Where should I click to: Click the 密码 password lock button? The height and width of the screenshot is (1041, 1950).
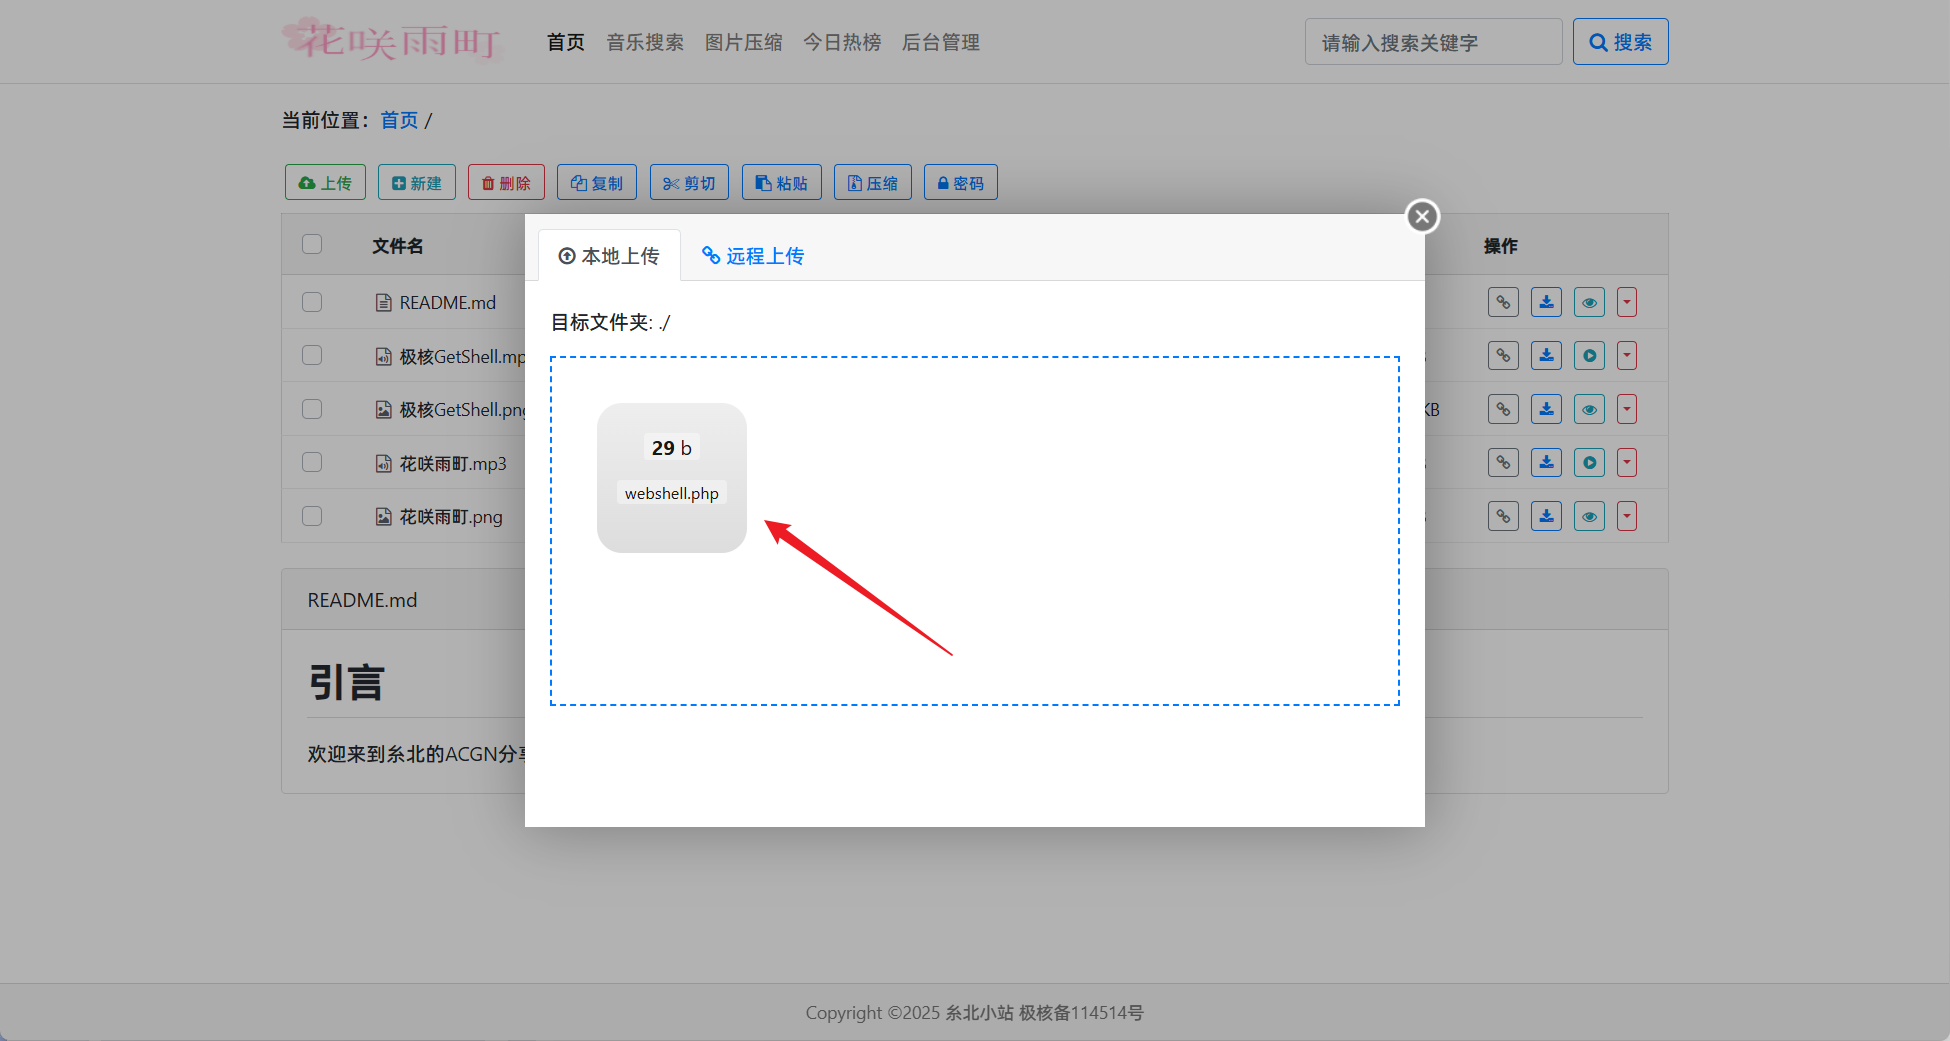[x=960, y=183]
